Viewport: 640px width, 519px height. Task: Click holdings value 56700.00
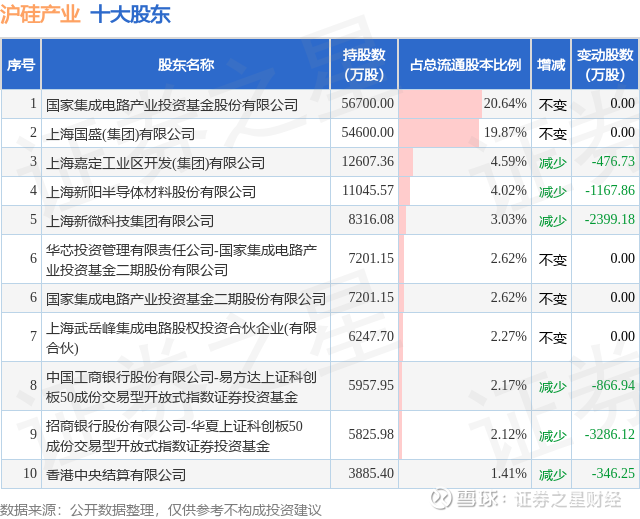point(367,103)
